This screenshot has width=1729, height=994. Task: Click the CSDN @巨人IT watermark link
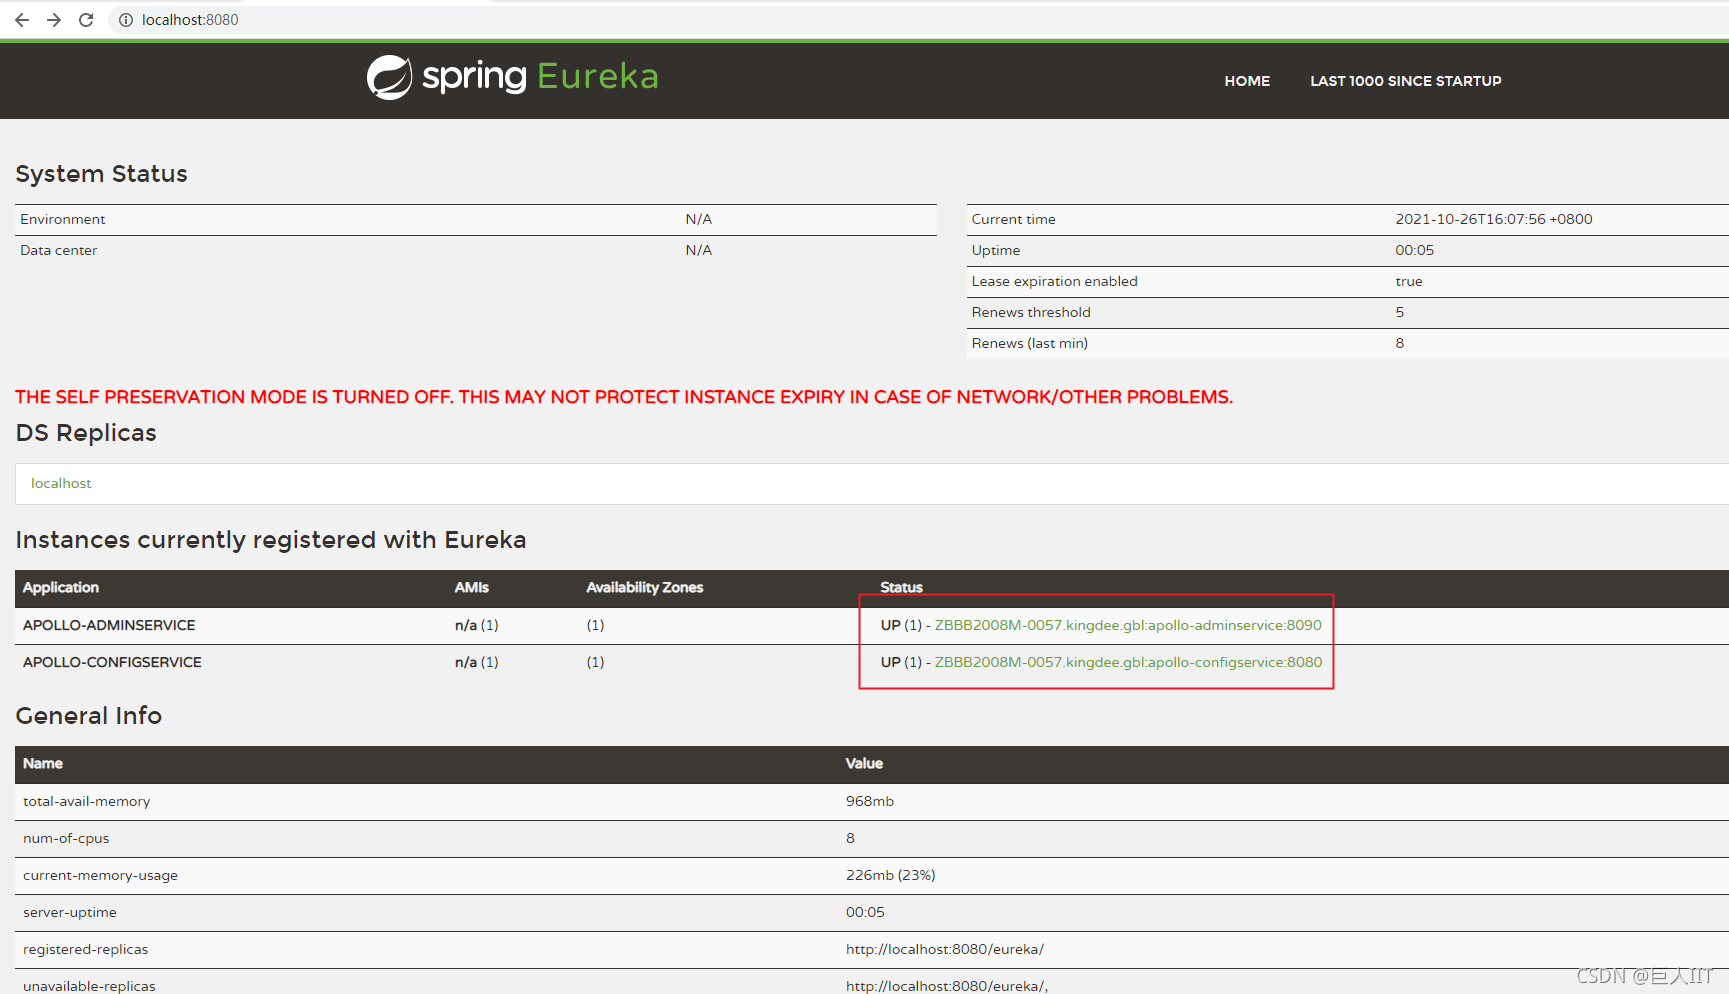tap(1643, 975)
